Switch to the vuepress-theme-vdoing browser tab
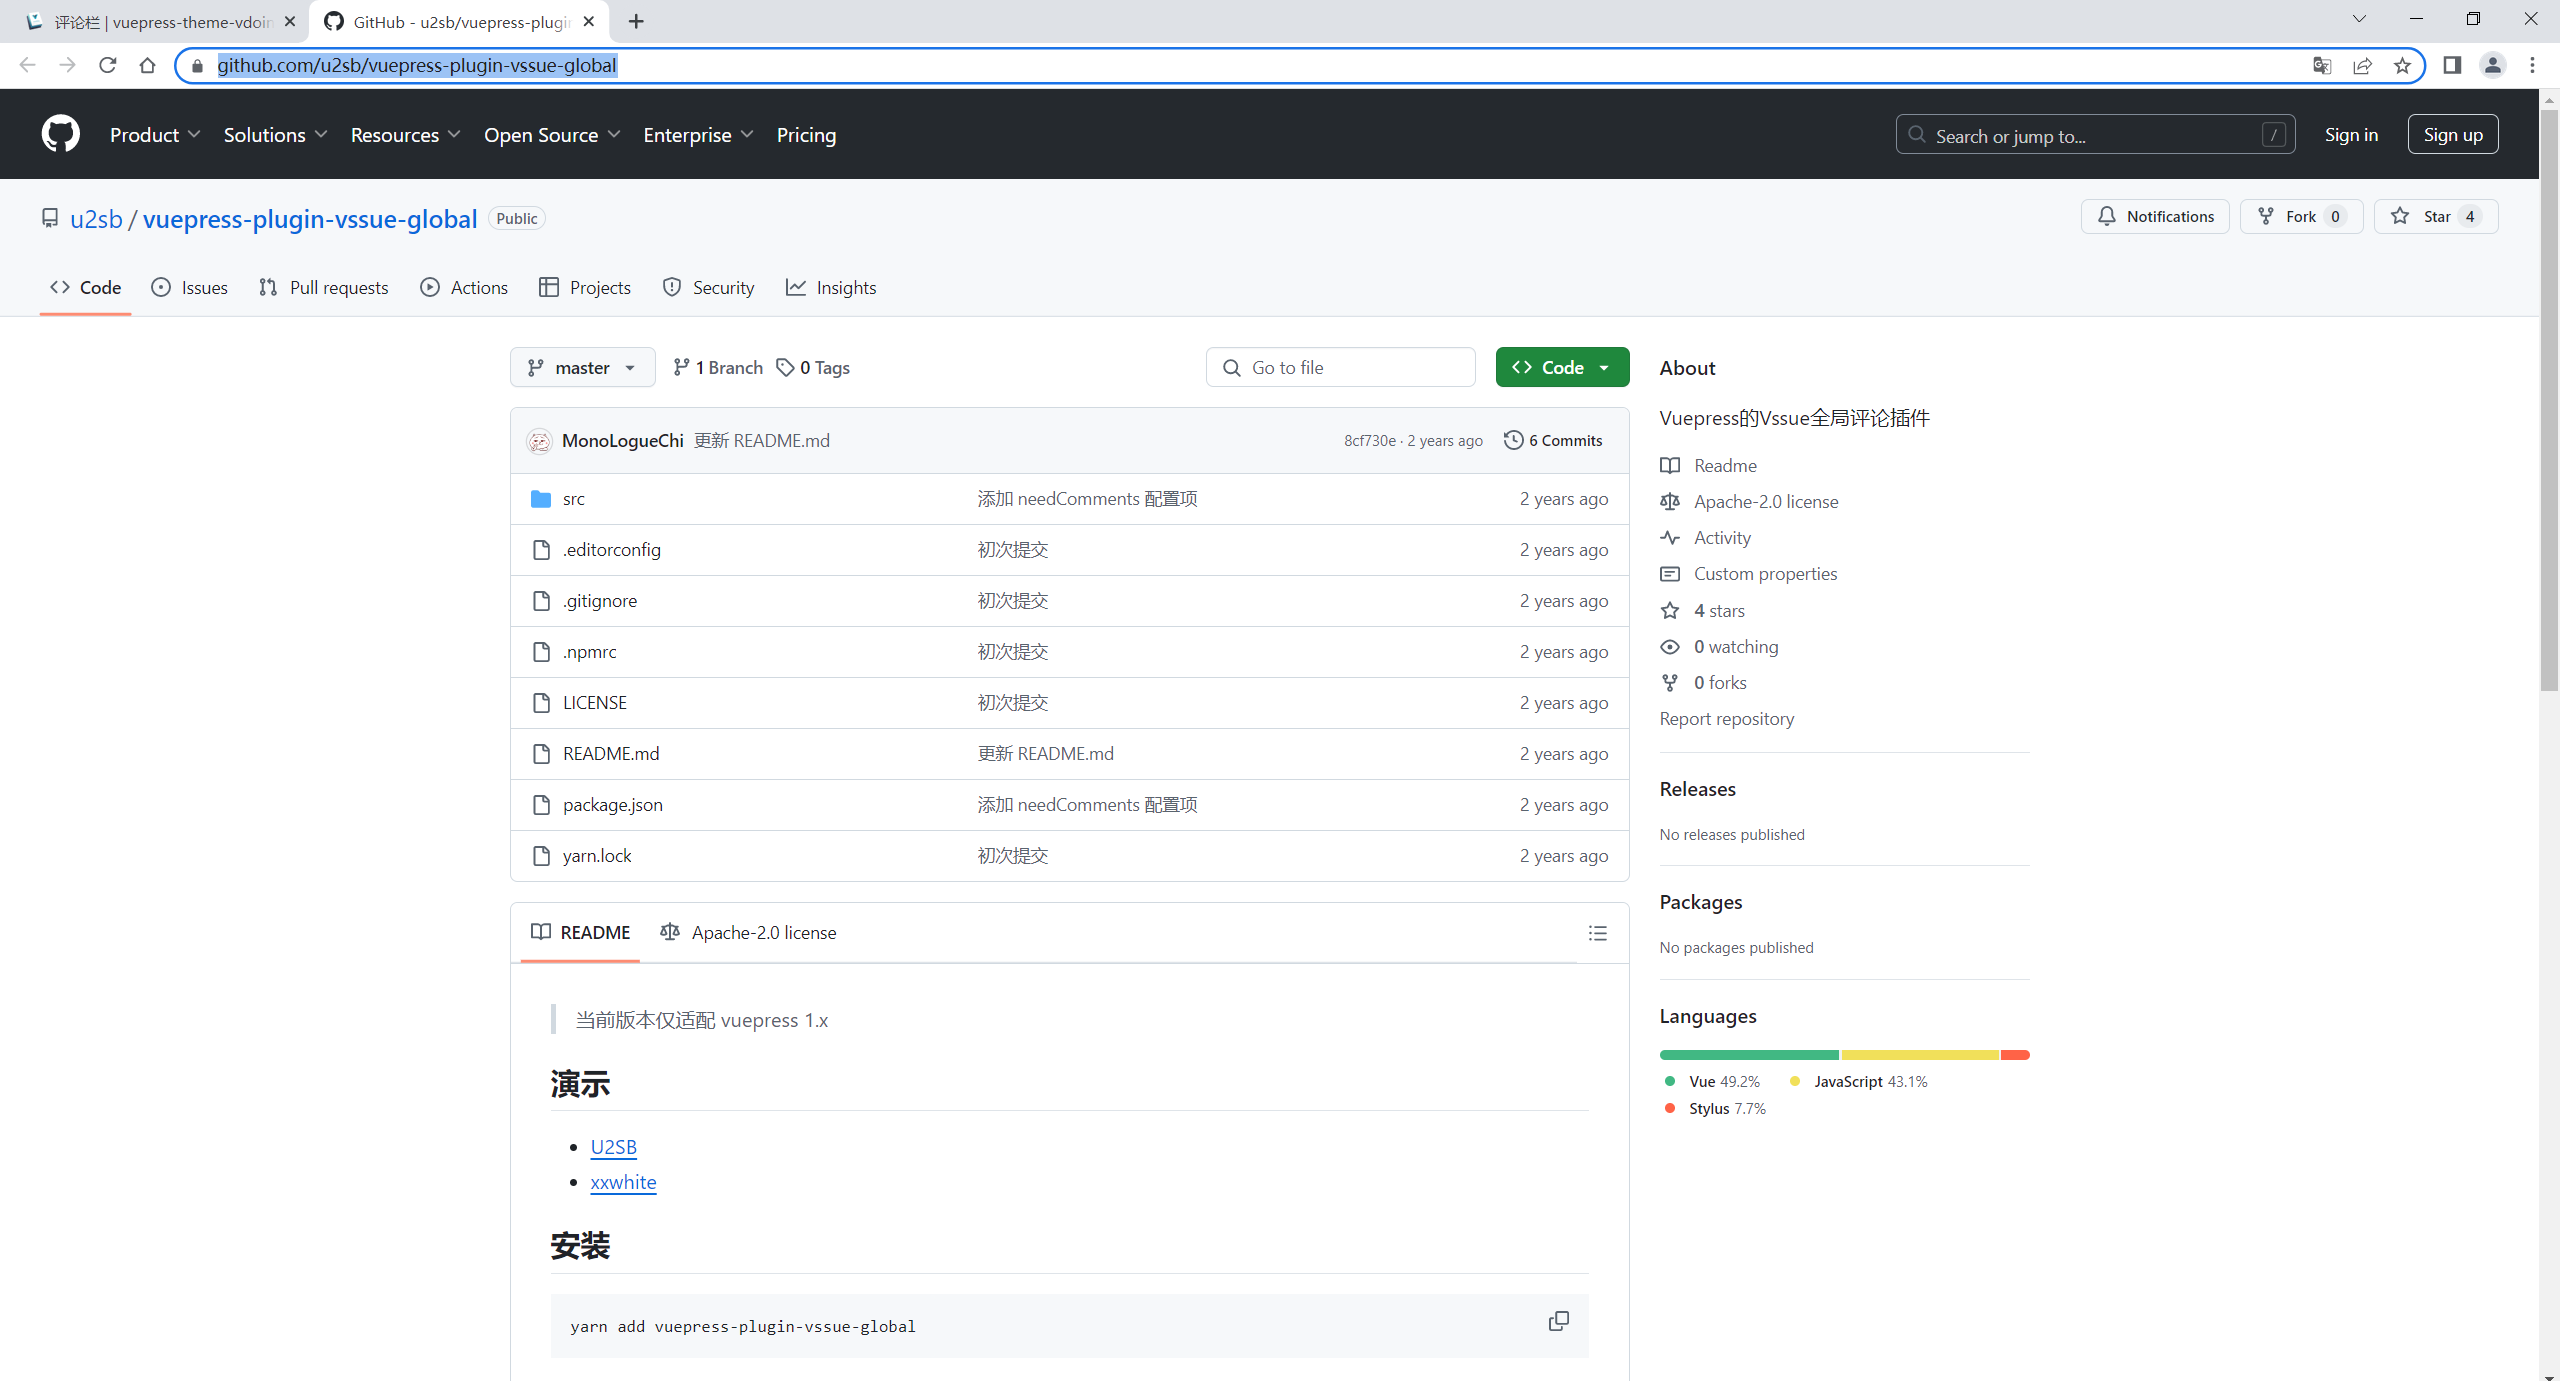Screen dimensions: 2560x1381 pos(160,21)
